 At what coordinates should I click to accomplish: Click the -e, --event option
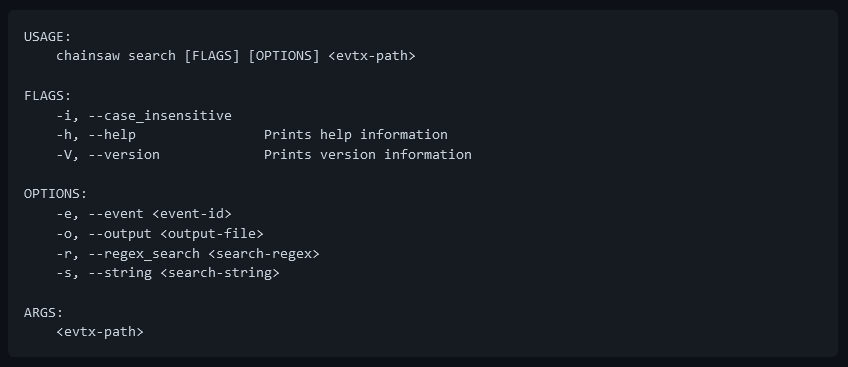tap(100, 213)
